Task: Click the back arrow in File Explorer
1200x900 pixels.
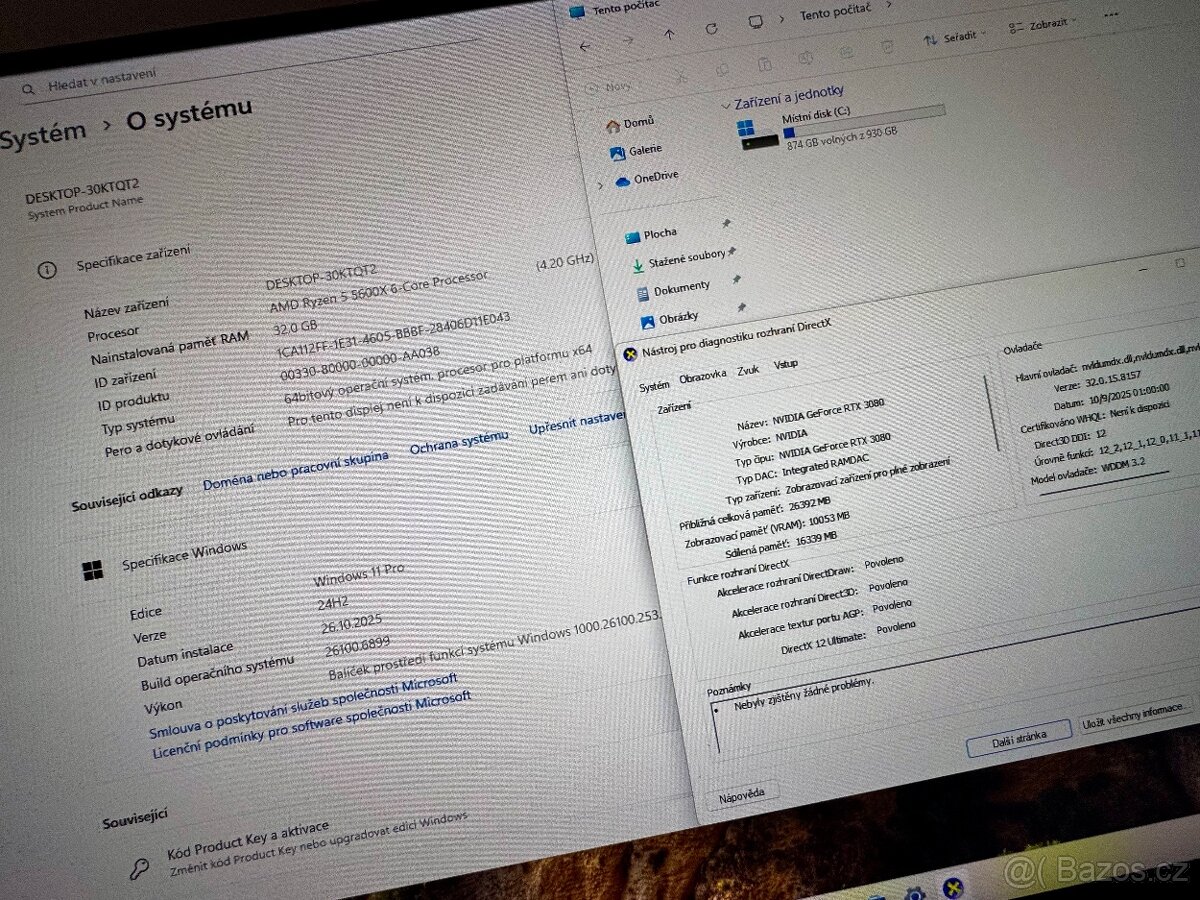Action: coord(584,47)
